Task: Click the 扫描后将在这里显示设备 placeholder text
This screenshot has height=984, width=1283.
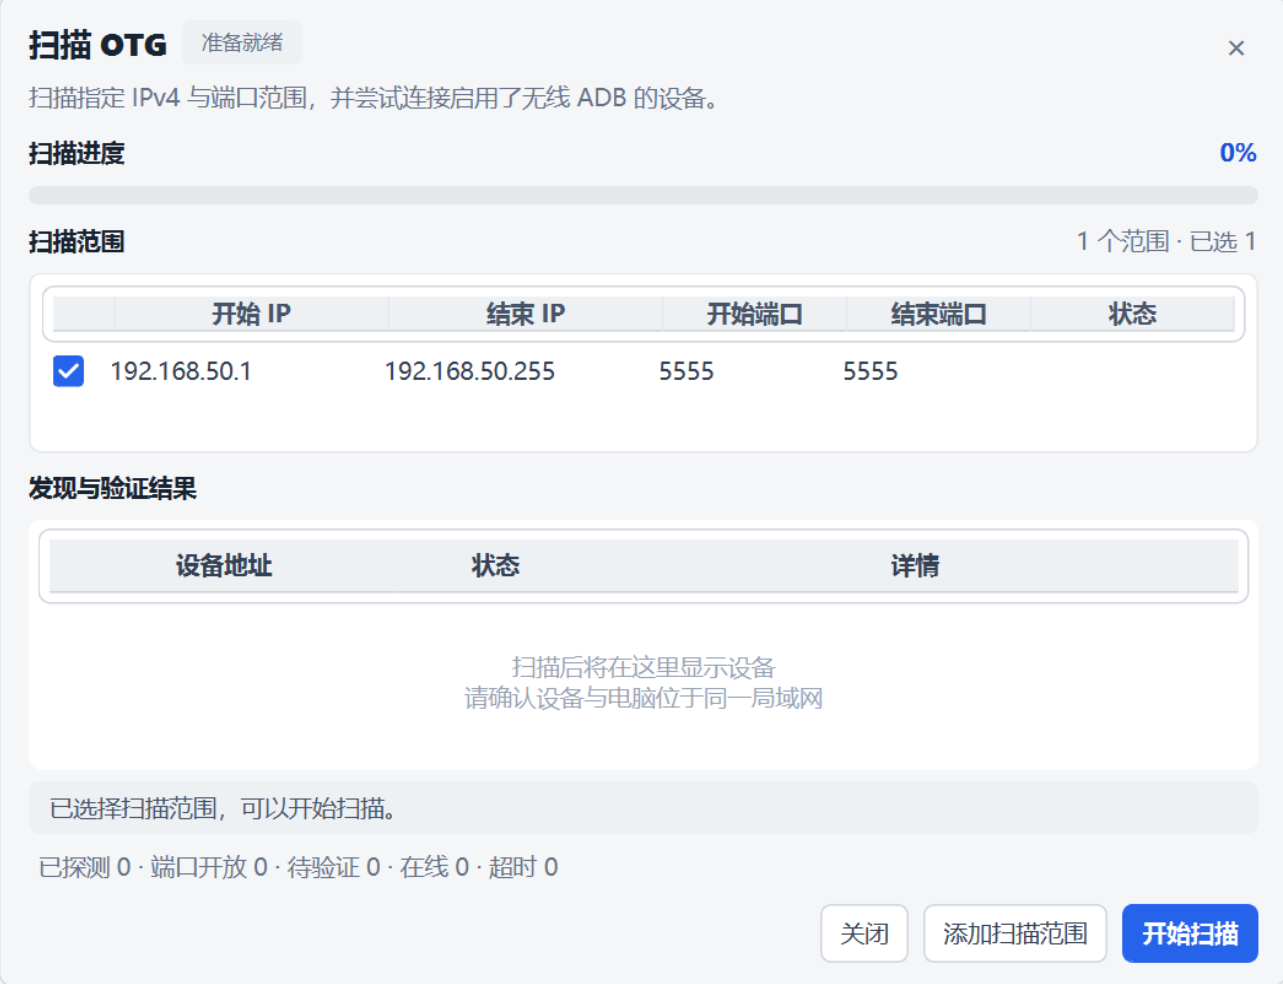Action: 643,667
